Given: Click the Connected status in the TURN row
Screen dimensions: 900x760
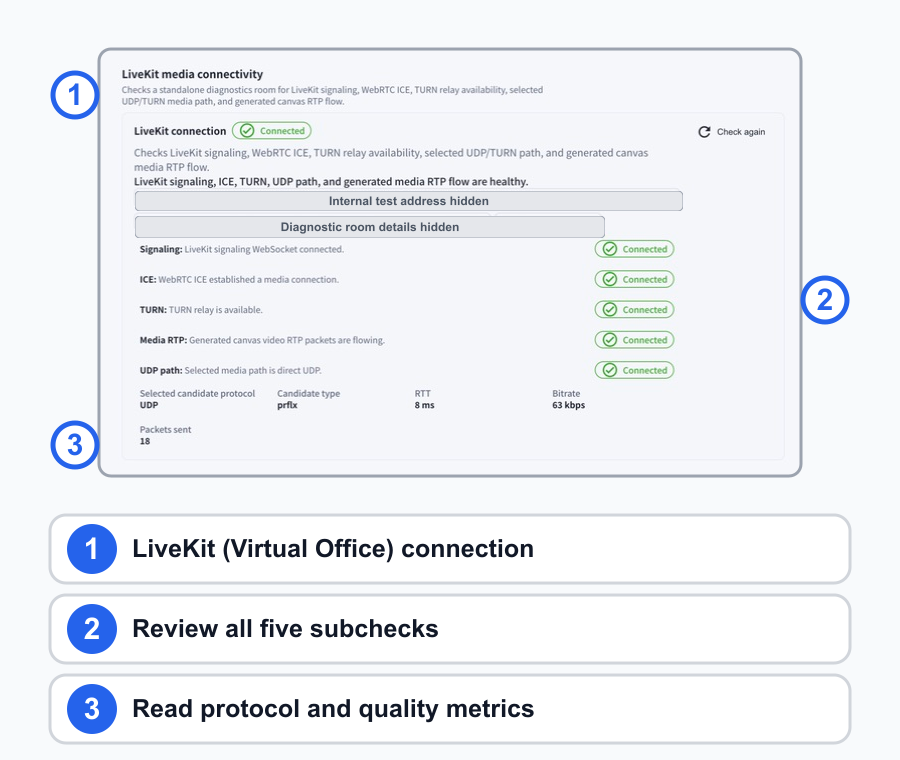Looking at the screenshot, I should [634, 310].
